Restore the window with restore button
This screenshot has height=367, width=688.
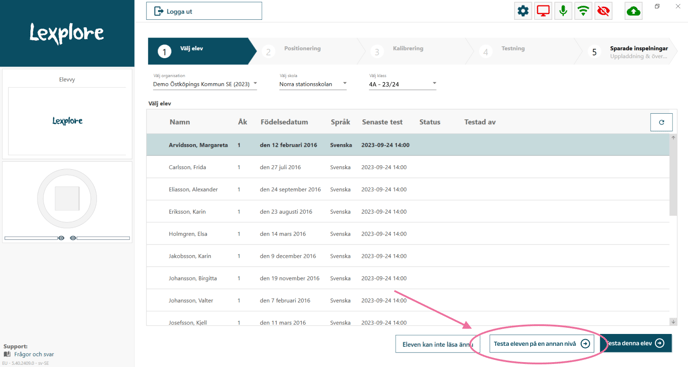pos(657,7)
